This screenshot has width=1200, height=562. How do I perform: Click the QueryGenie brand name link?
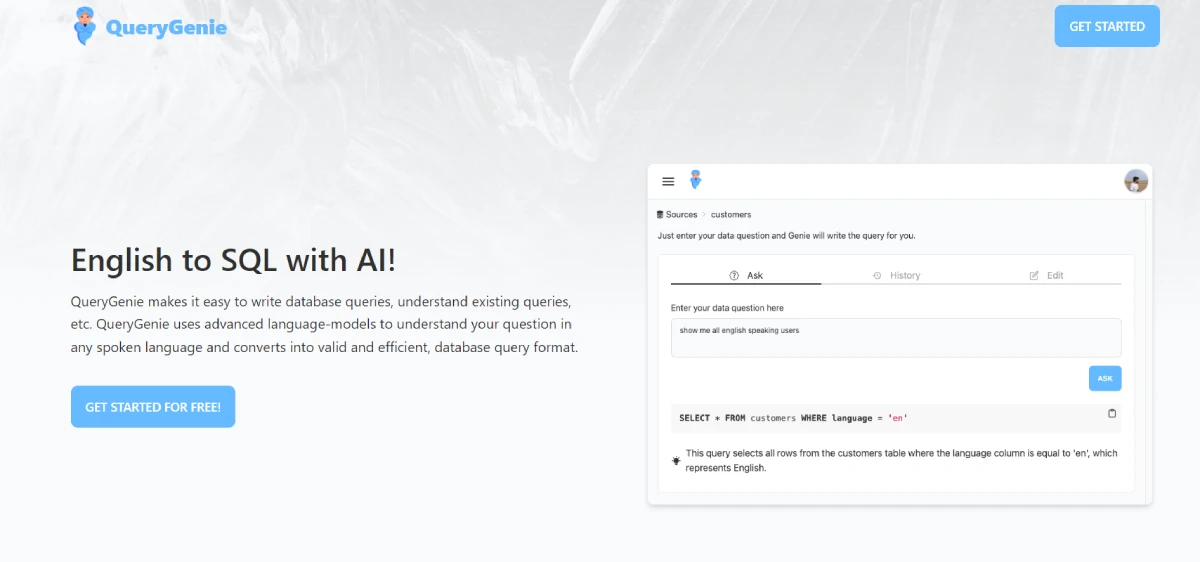coord(166,27)
